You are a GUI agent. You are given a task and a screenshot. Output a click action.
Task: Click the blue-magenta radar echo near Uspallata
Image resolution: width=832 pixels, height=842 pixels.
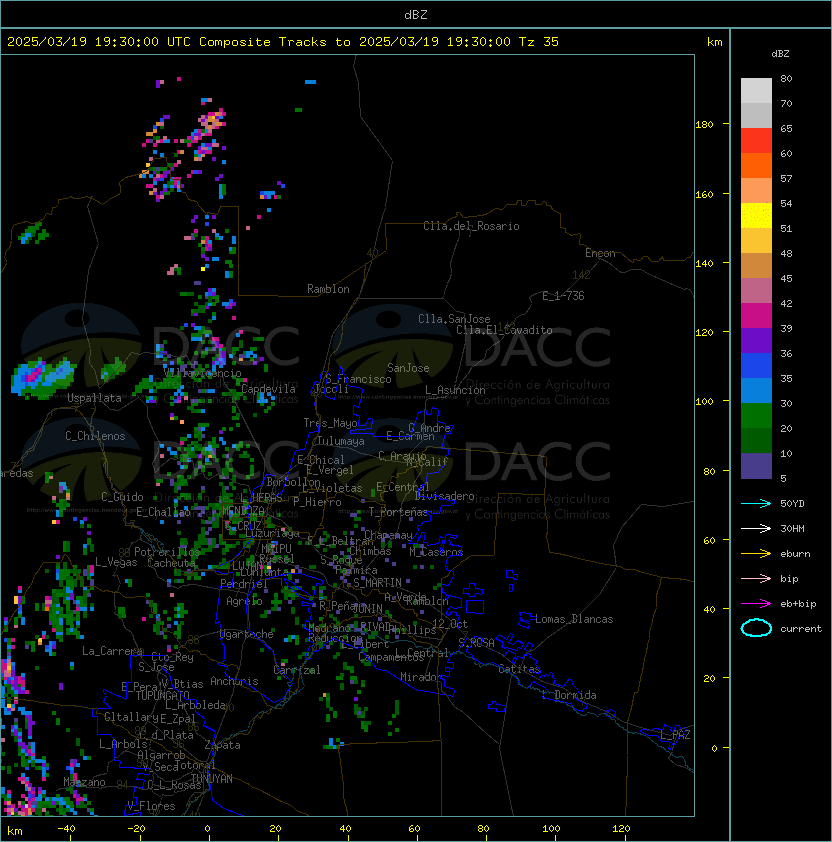pos(42,378)
